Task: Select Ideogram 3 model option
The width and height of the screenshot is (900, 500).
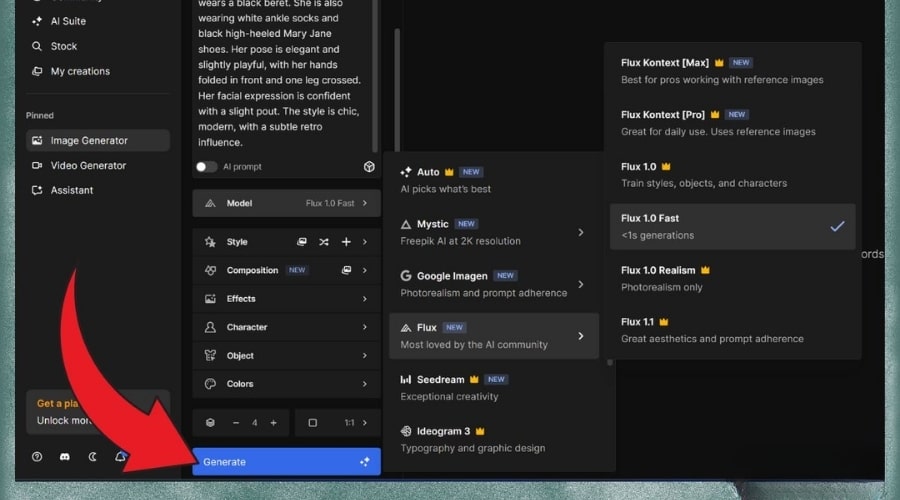Action: coord(494,439)
